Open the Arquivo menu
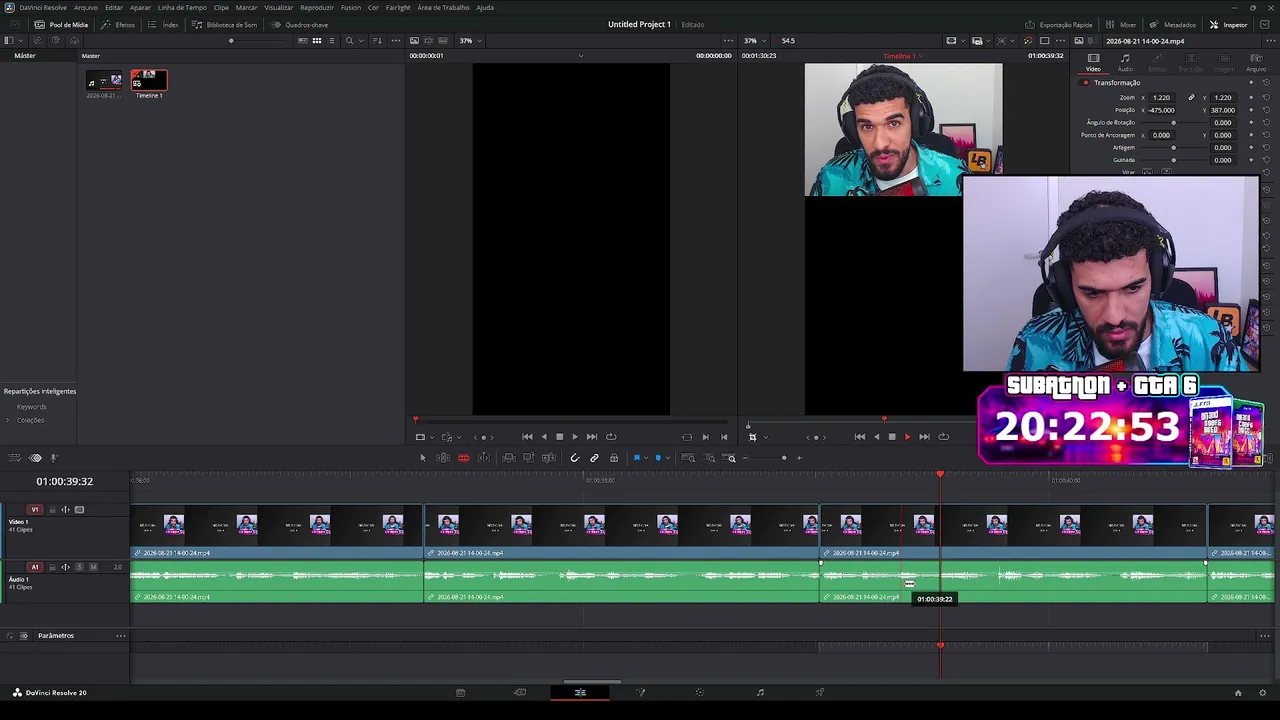Image resolution: width=1280 pixels, height=720 pixels. coord(86,7)
